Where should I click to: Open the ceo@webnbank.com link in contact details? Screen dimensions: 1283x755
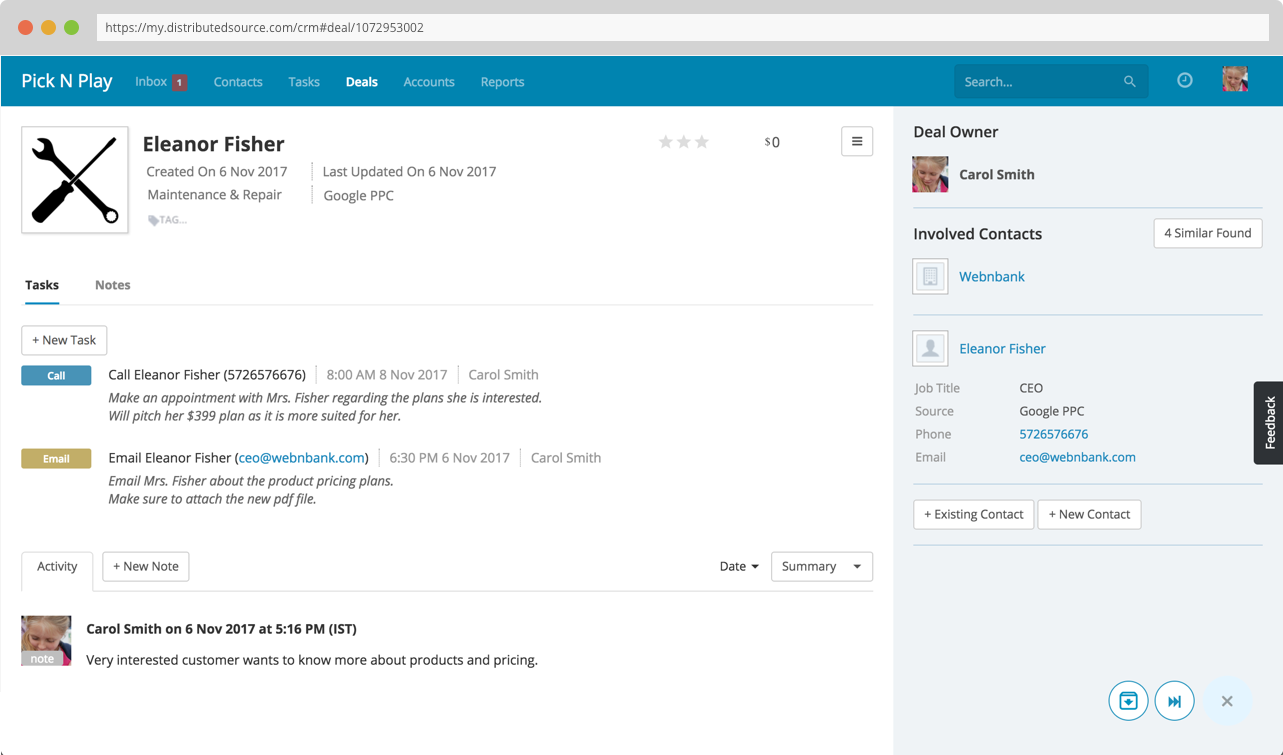[1077, 457]
